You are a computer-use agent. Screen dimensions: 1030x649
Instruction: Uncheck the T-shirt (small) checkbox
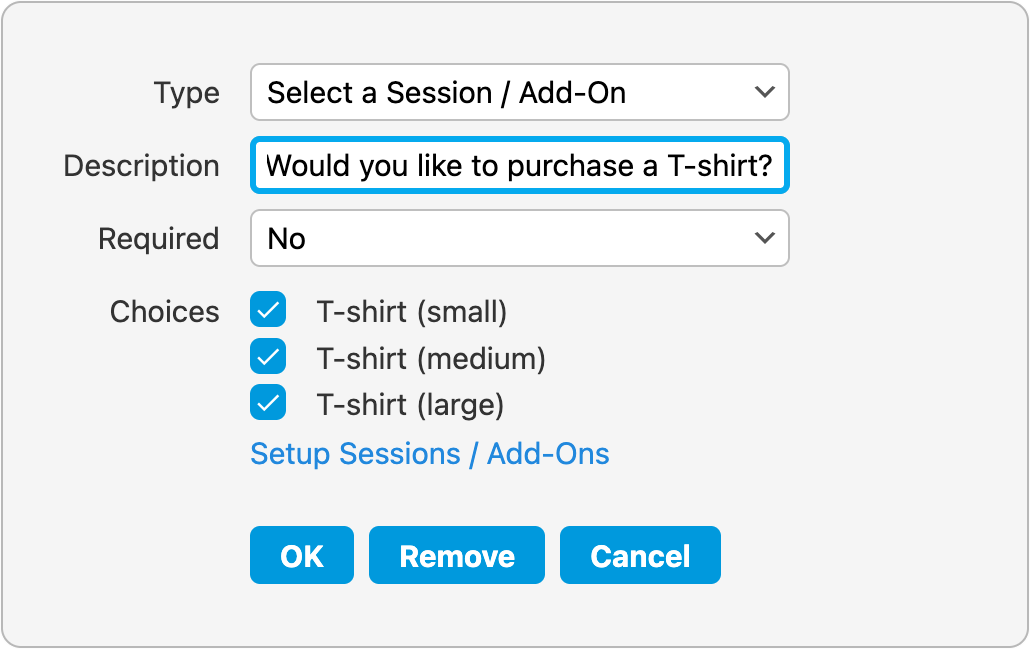[268, 311]
